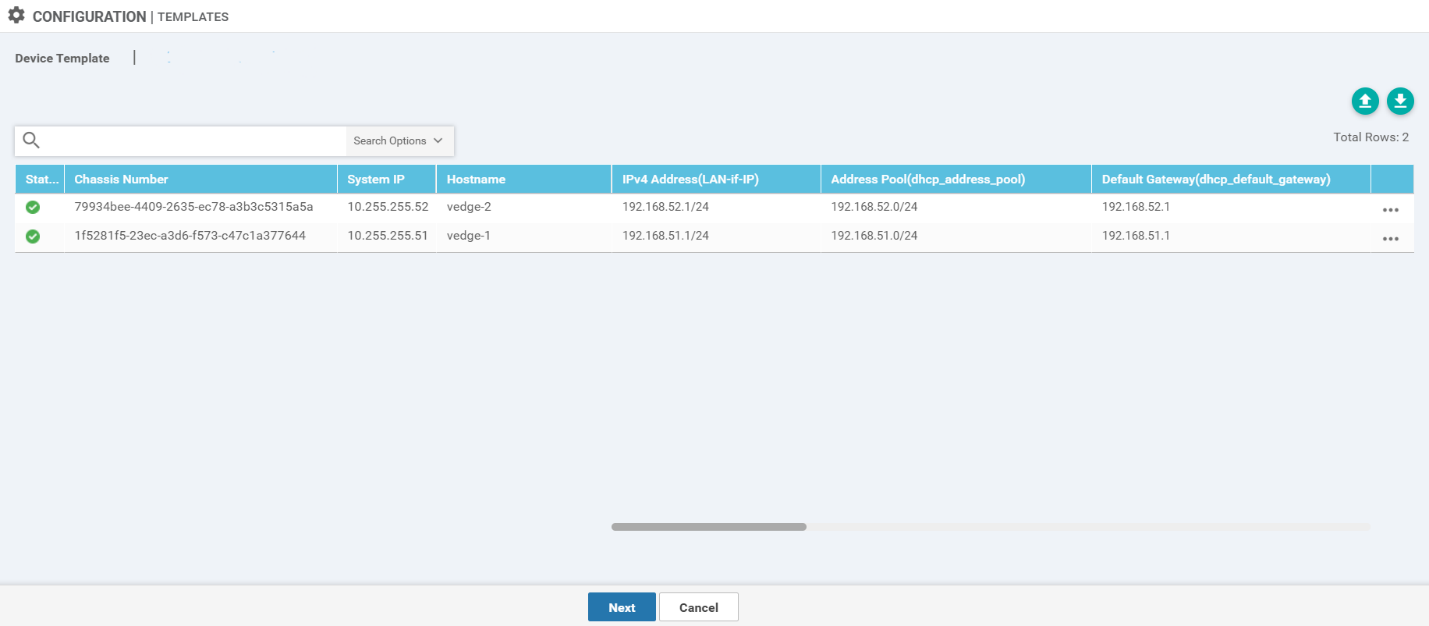Click hostname vedge-2 cell
Screen dimensions: 1429x626
coord(469,207)
